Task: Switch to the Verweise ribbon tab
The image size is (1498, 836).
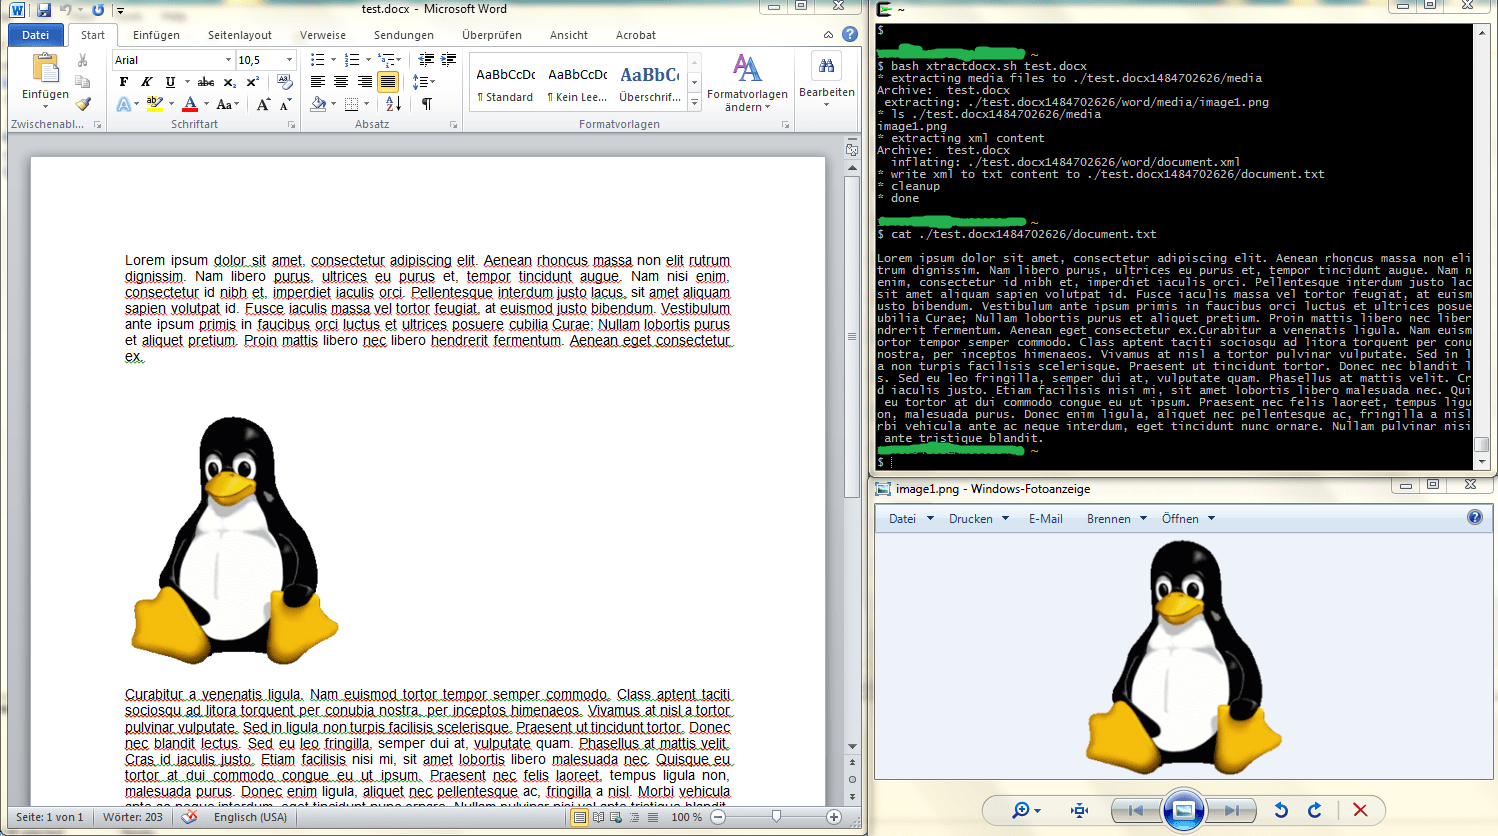Action: tap(323, 35)
